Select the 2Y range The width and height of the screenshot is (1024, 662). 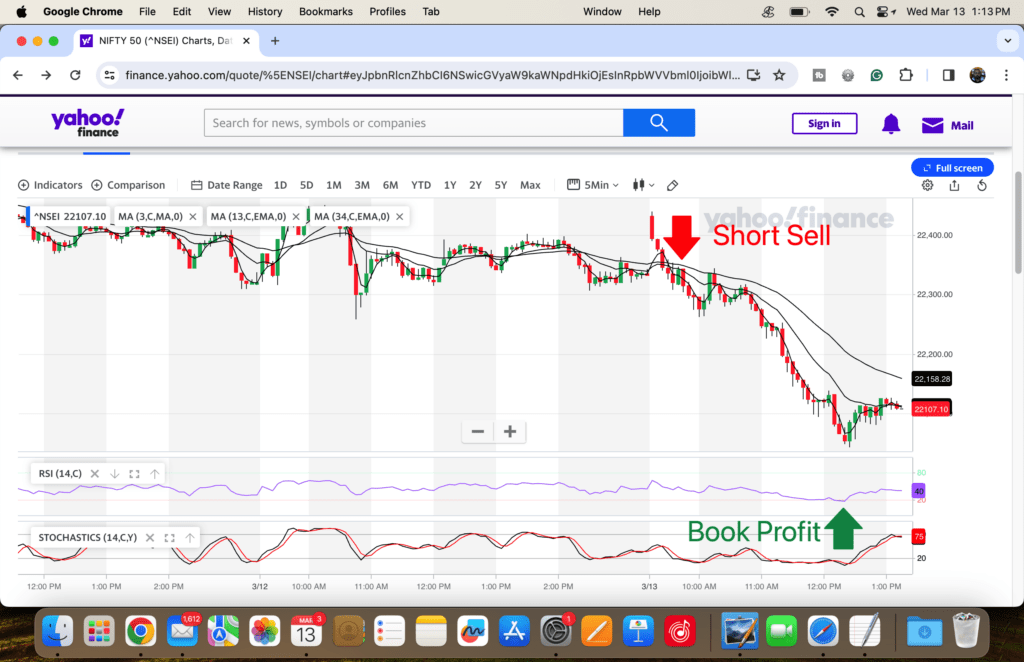475,185
